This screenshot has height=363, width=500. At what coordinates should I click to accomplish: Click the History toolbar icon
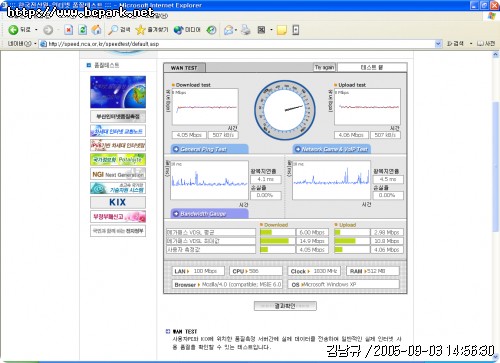coord(211,30)
